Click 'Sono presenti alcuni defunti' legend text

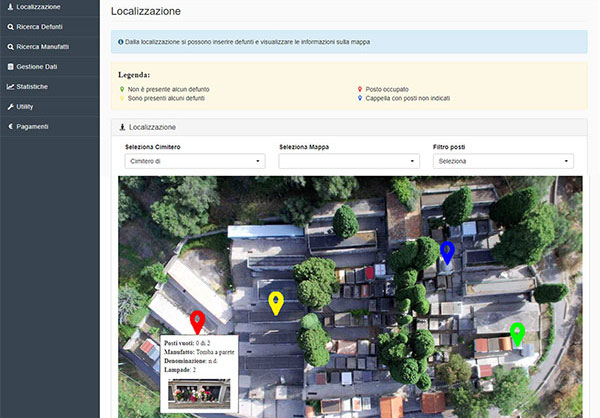coord(166,98)
